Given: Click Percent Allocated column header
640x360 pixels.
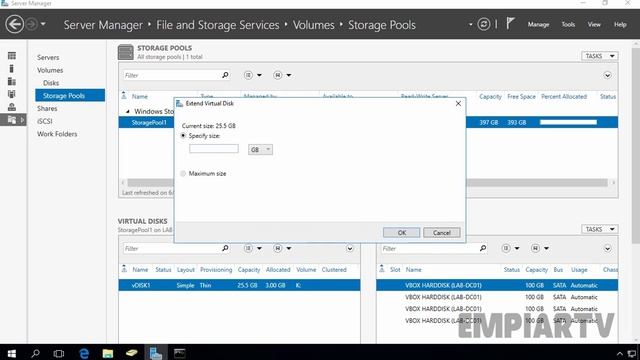Looking at the screenshot, I should pyautogui.click(x=564, y=97).
